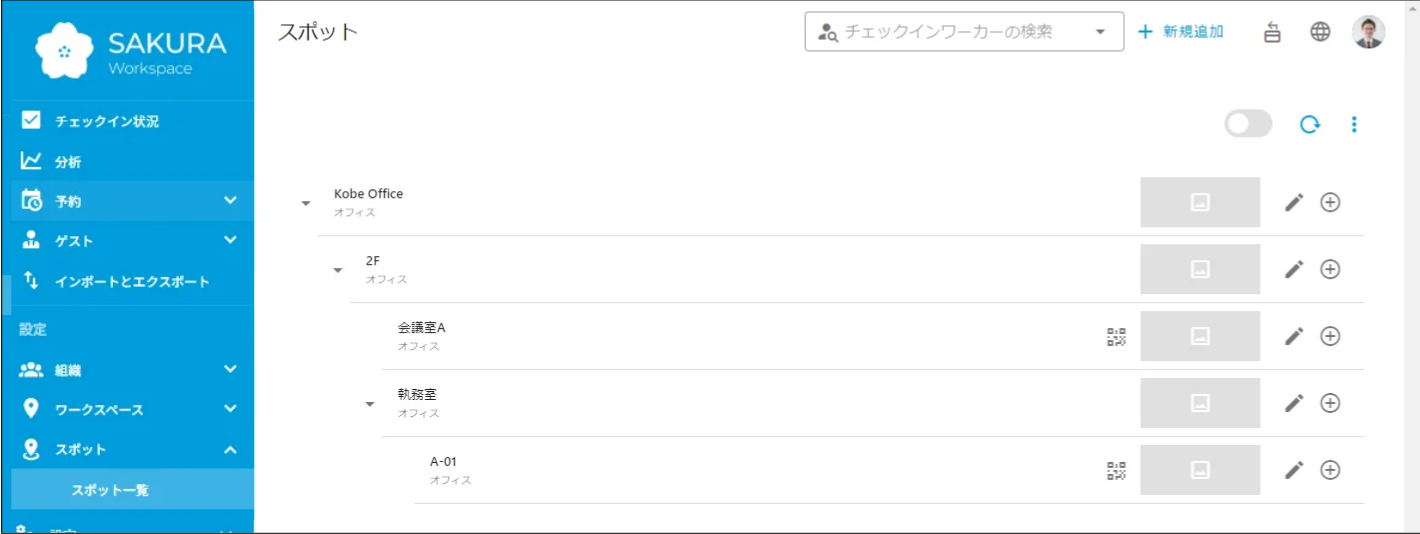Viewport: 1420px width, 534px height.
Task: Collapse the 執務室 tree node
Action: tap(370, 404)
